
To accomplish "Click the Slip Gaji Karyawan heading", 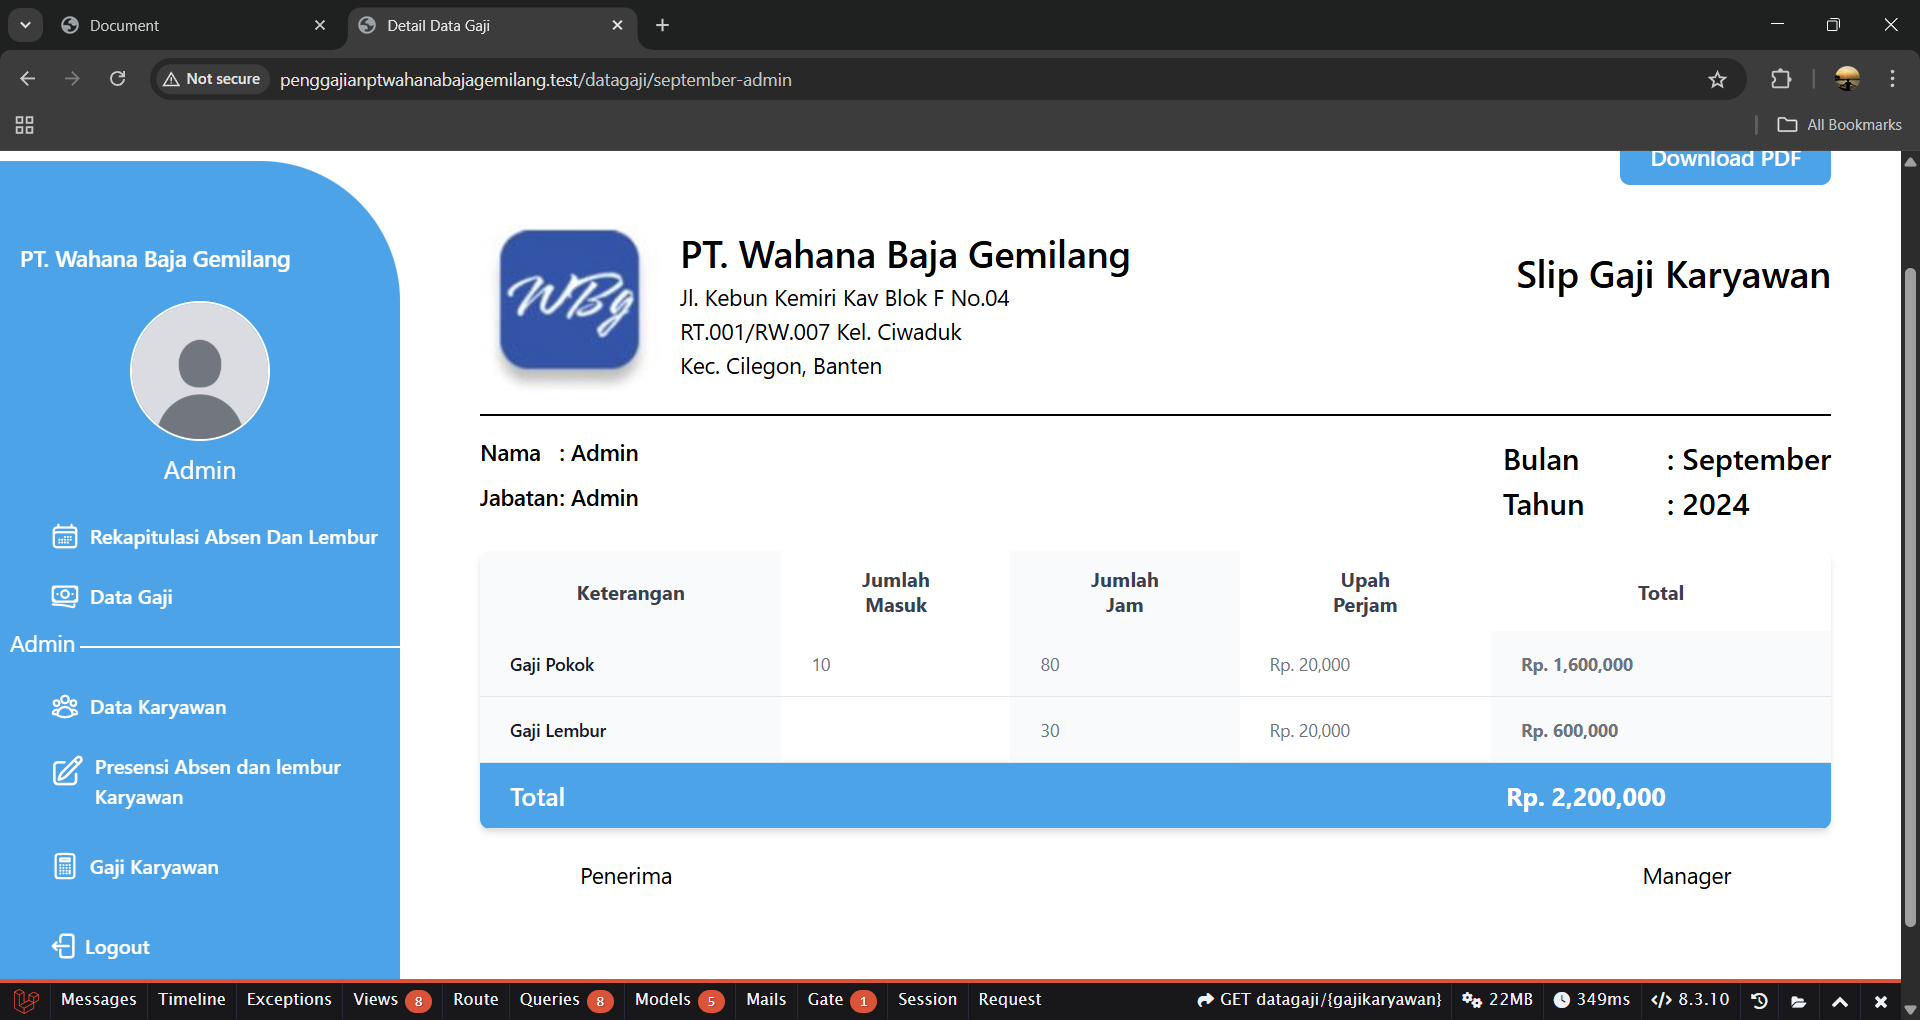I will pyautogui.click(x=1673, y=275).
